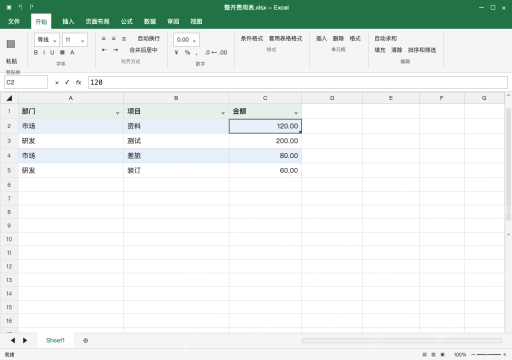
Task: Apply currency ¥ number format
Action: [177, 52]
